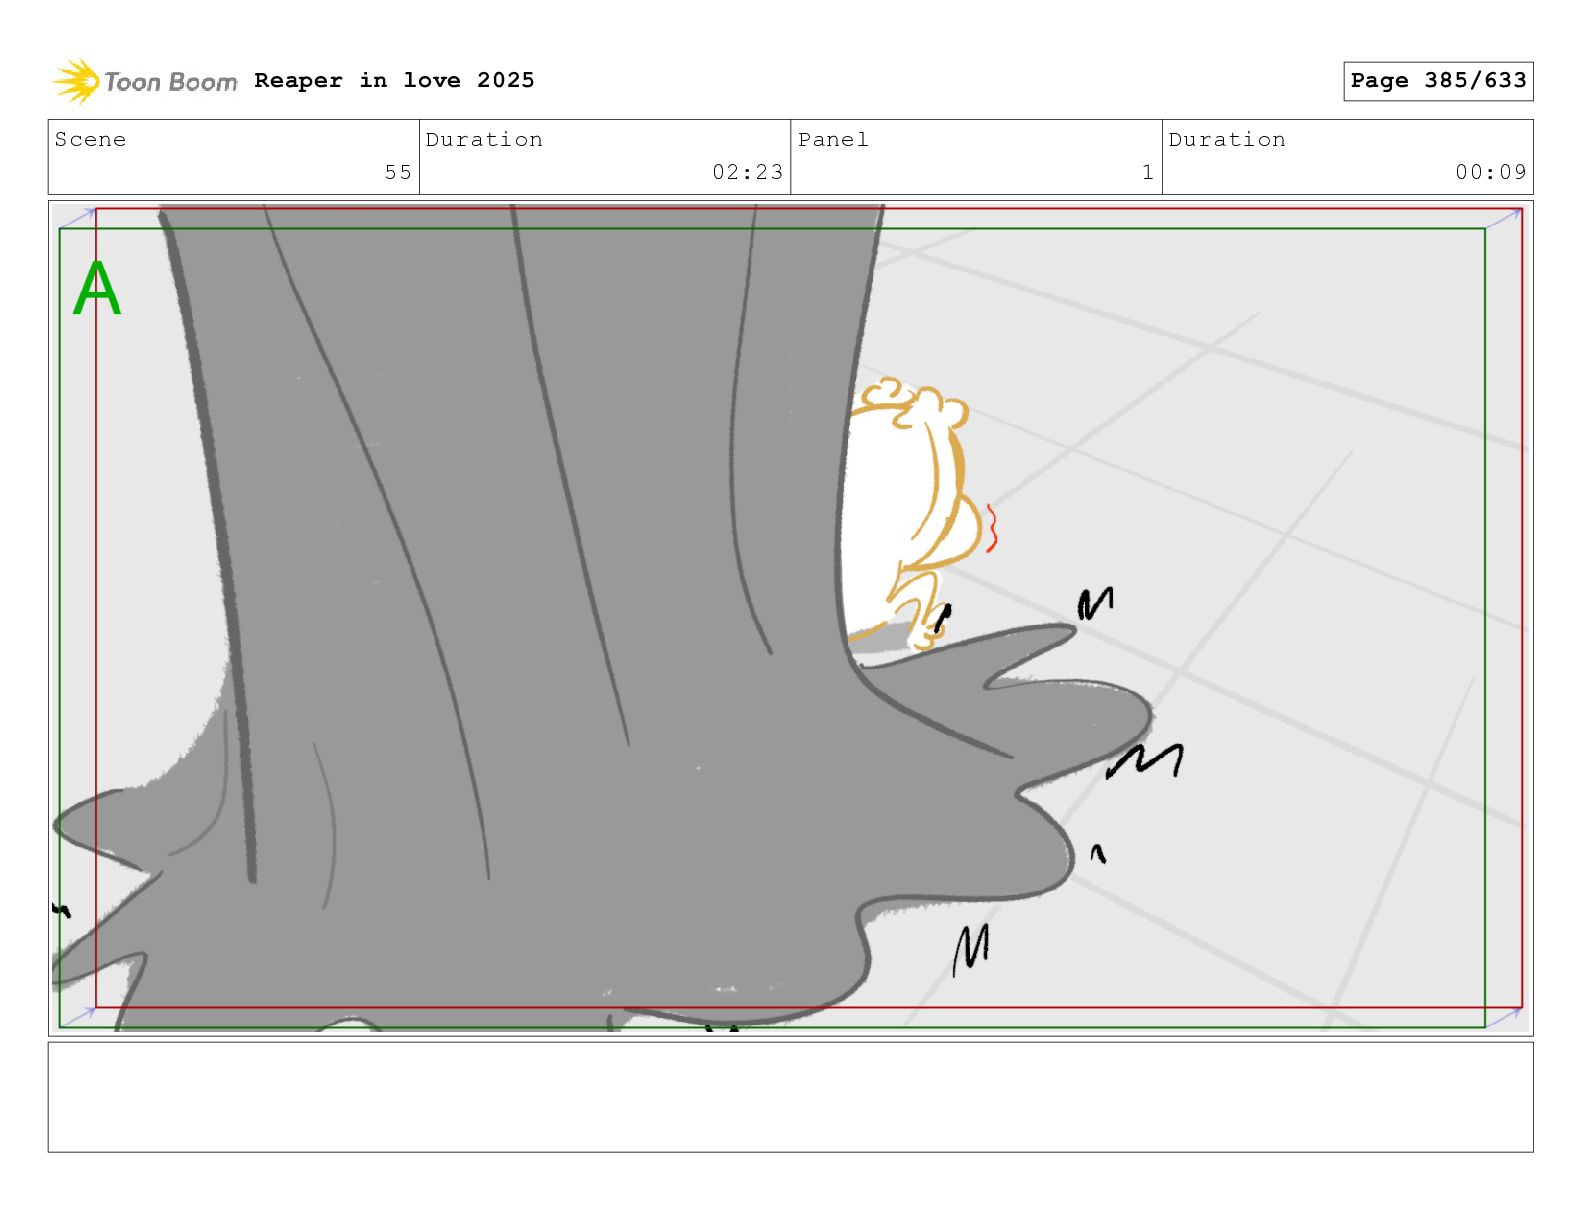1584x1224 pixels.
Task: Click the 'Scene' header label
Action: [90, 139]
